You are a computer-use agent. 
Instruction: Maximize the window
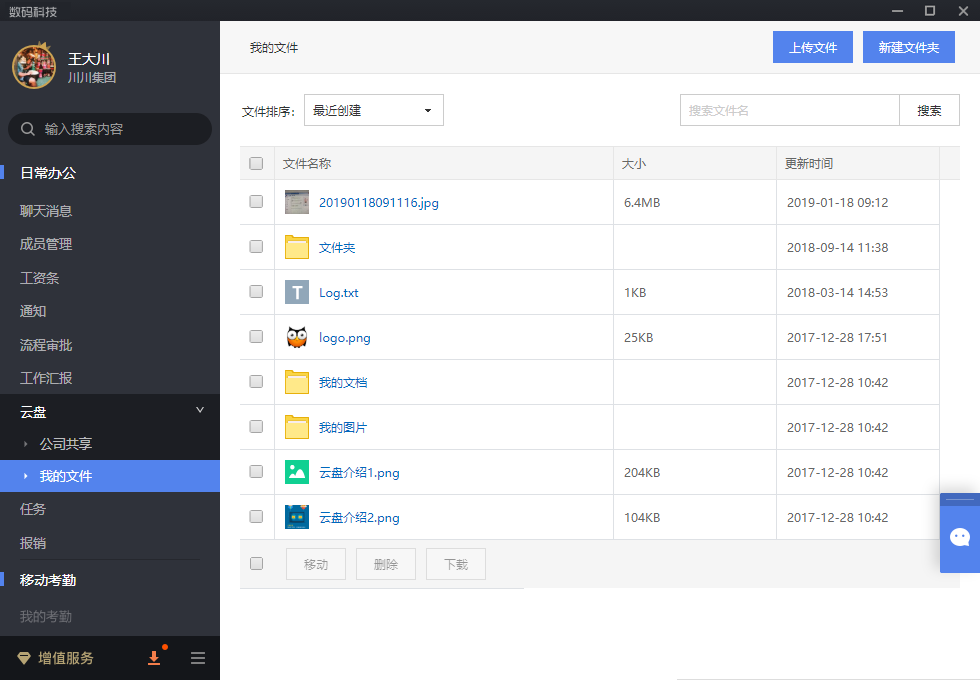click(930, 11)
